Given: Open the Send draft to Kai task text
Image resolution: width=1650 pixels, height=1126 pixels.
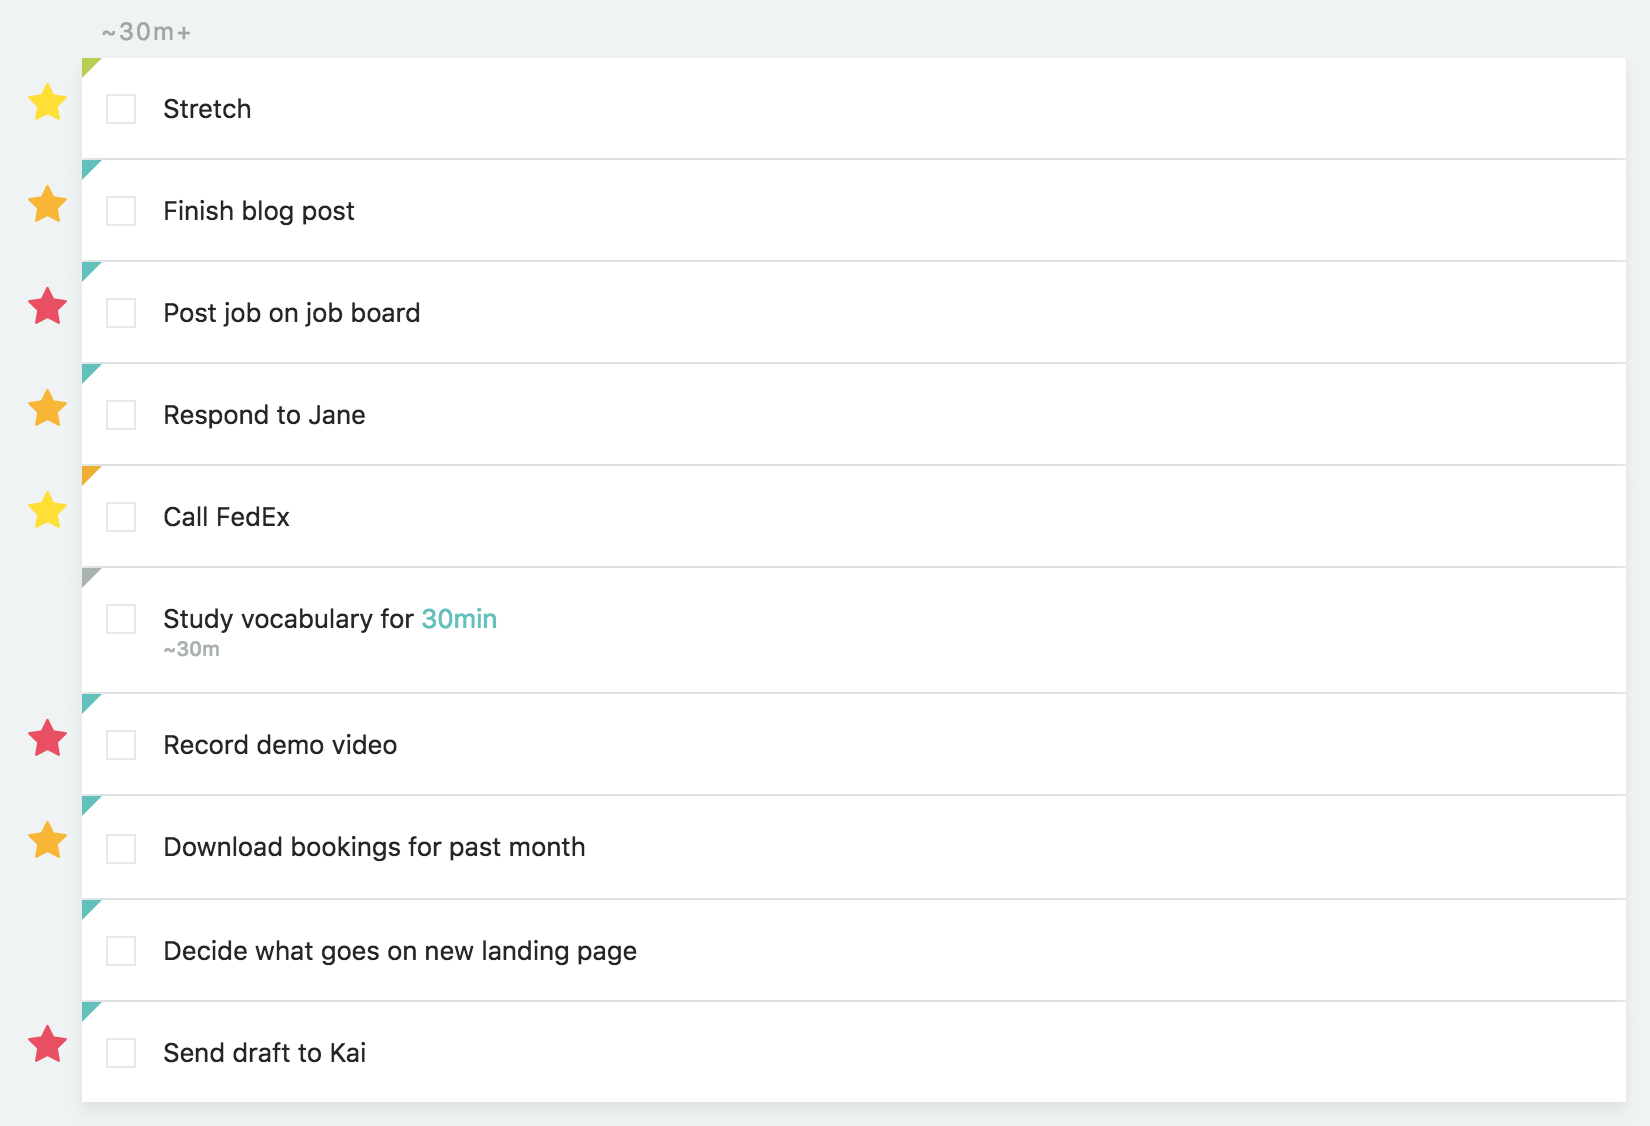Looking at the screenshot, I should click(x=265, y=1053).
